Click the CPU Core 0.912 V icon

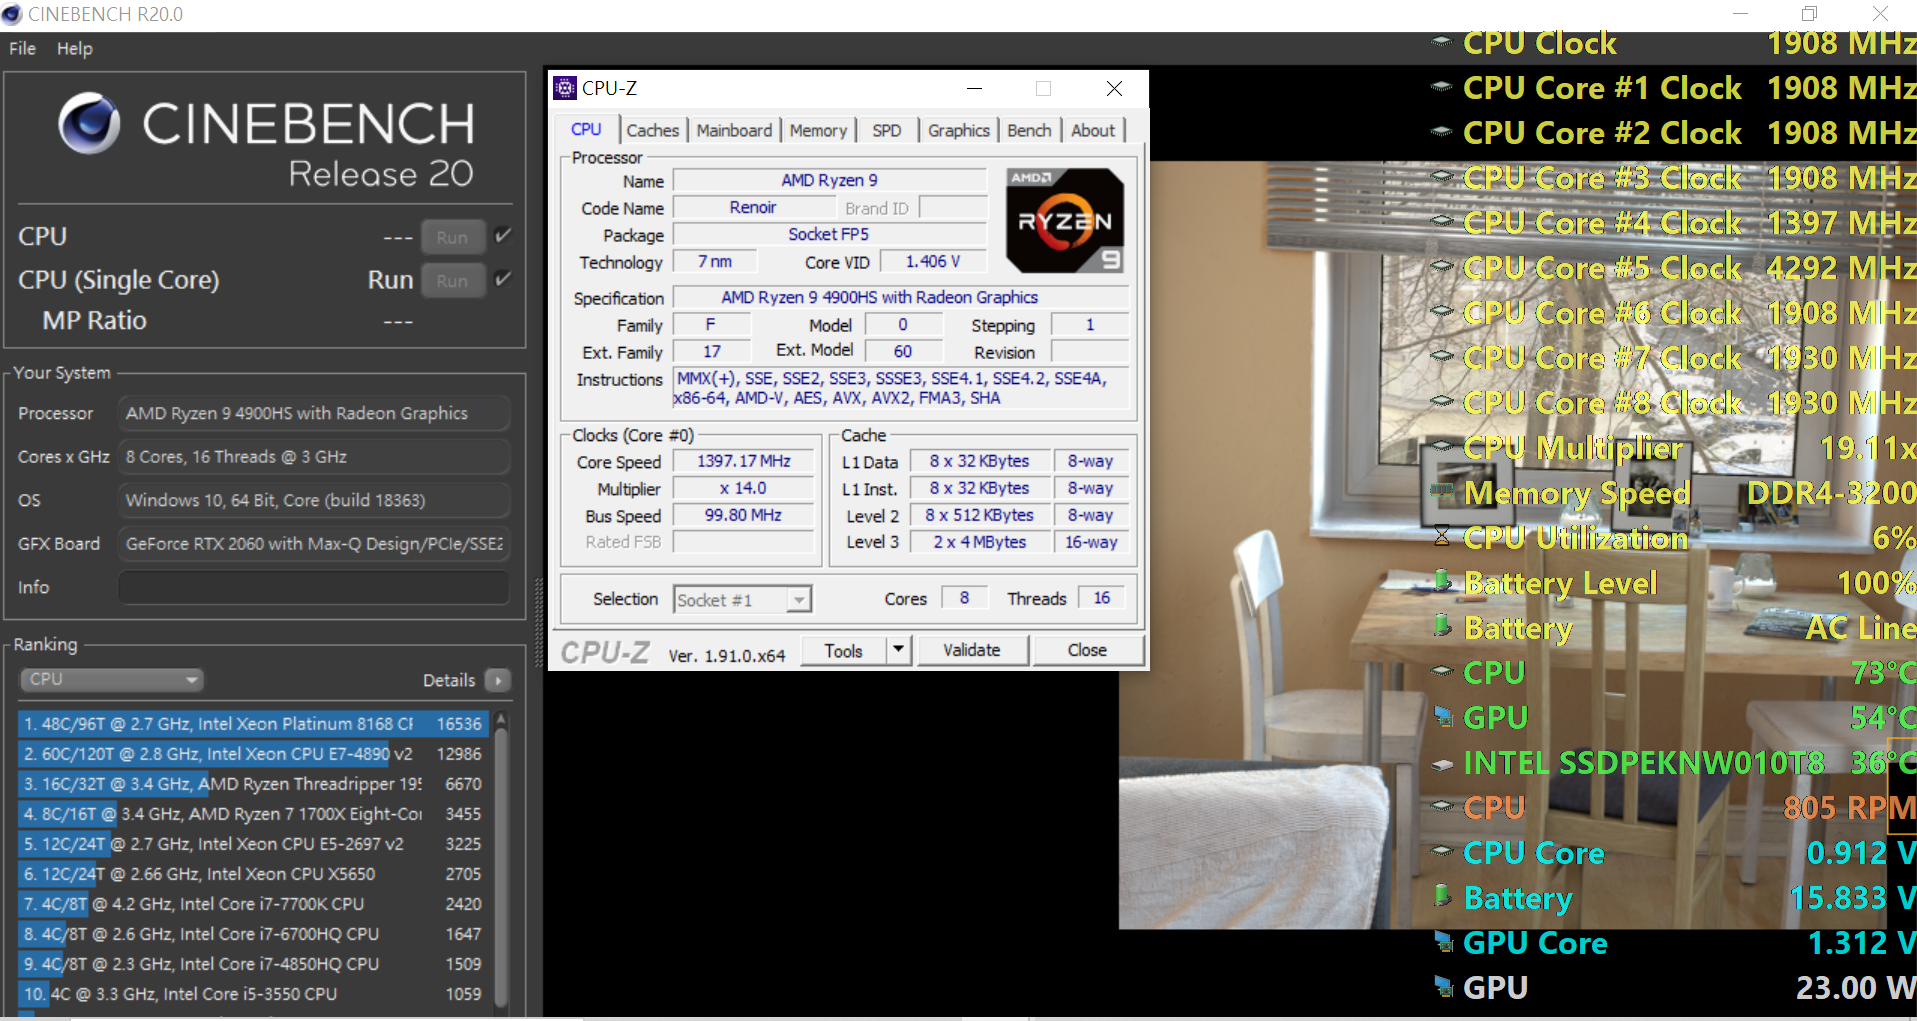tap(1441, 851)
